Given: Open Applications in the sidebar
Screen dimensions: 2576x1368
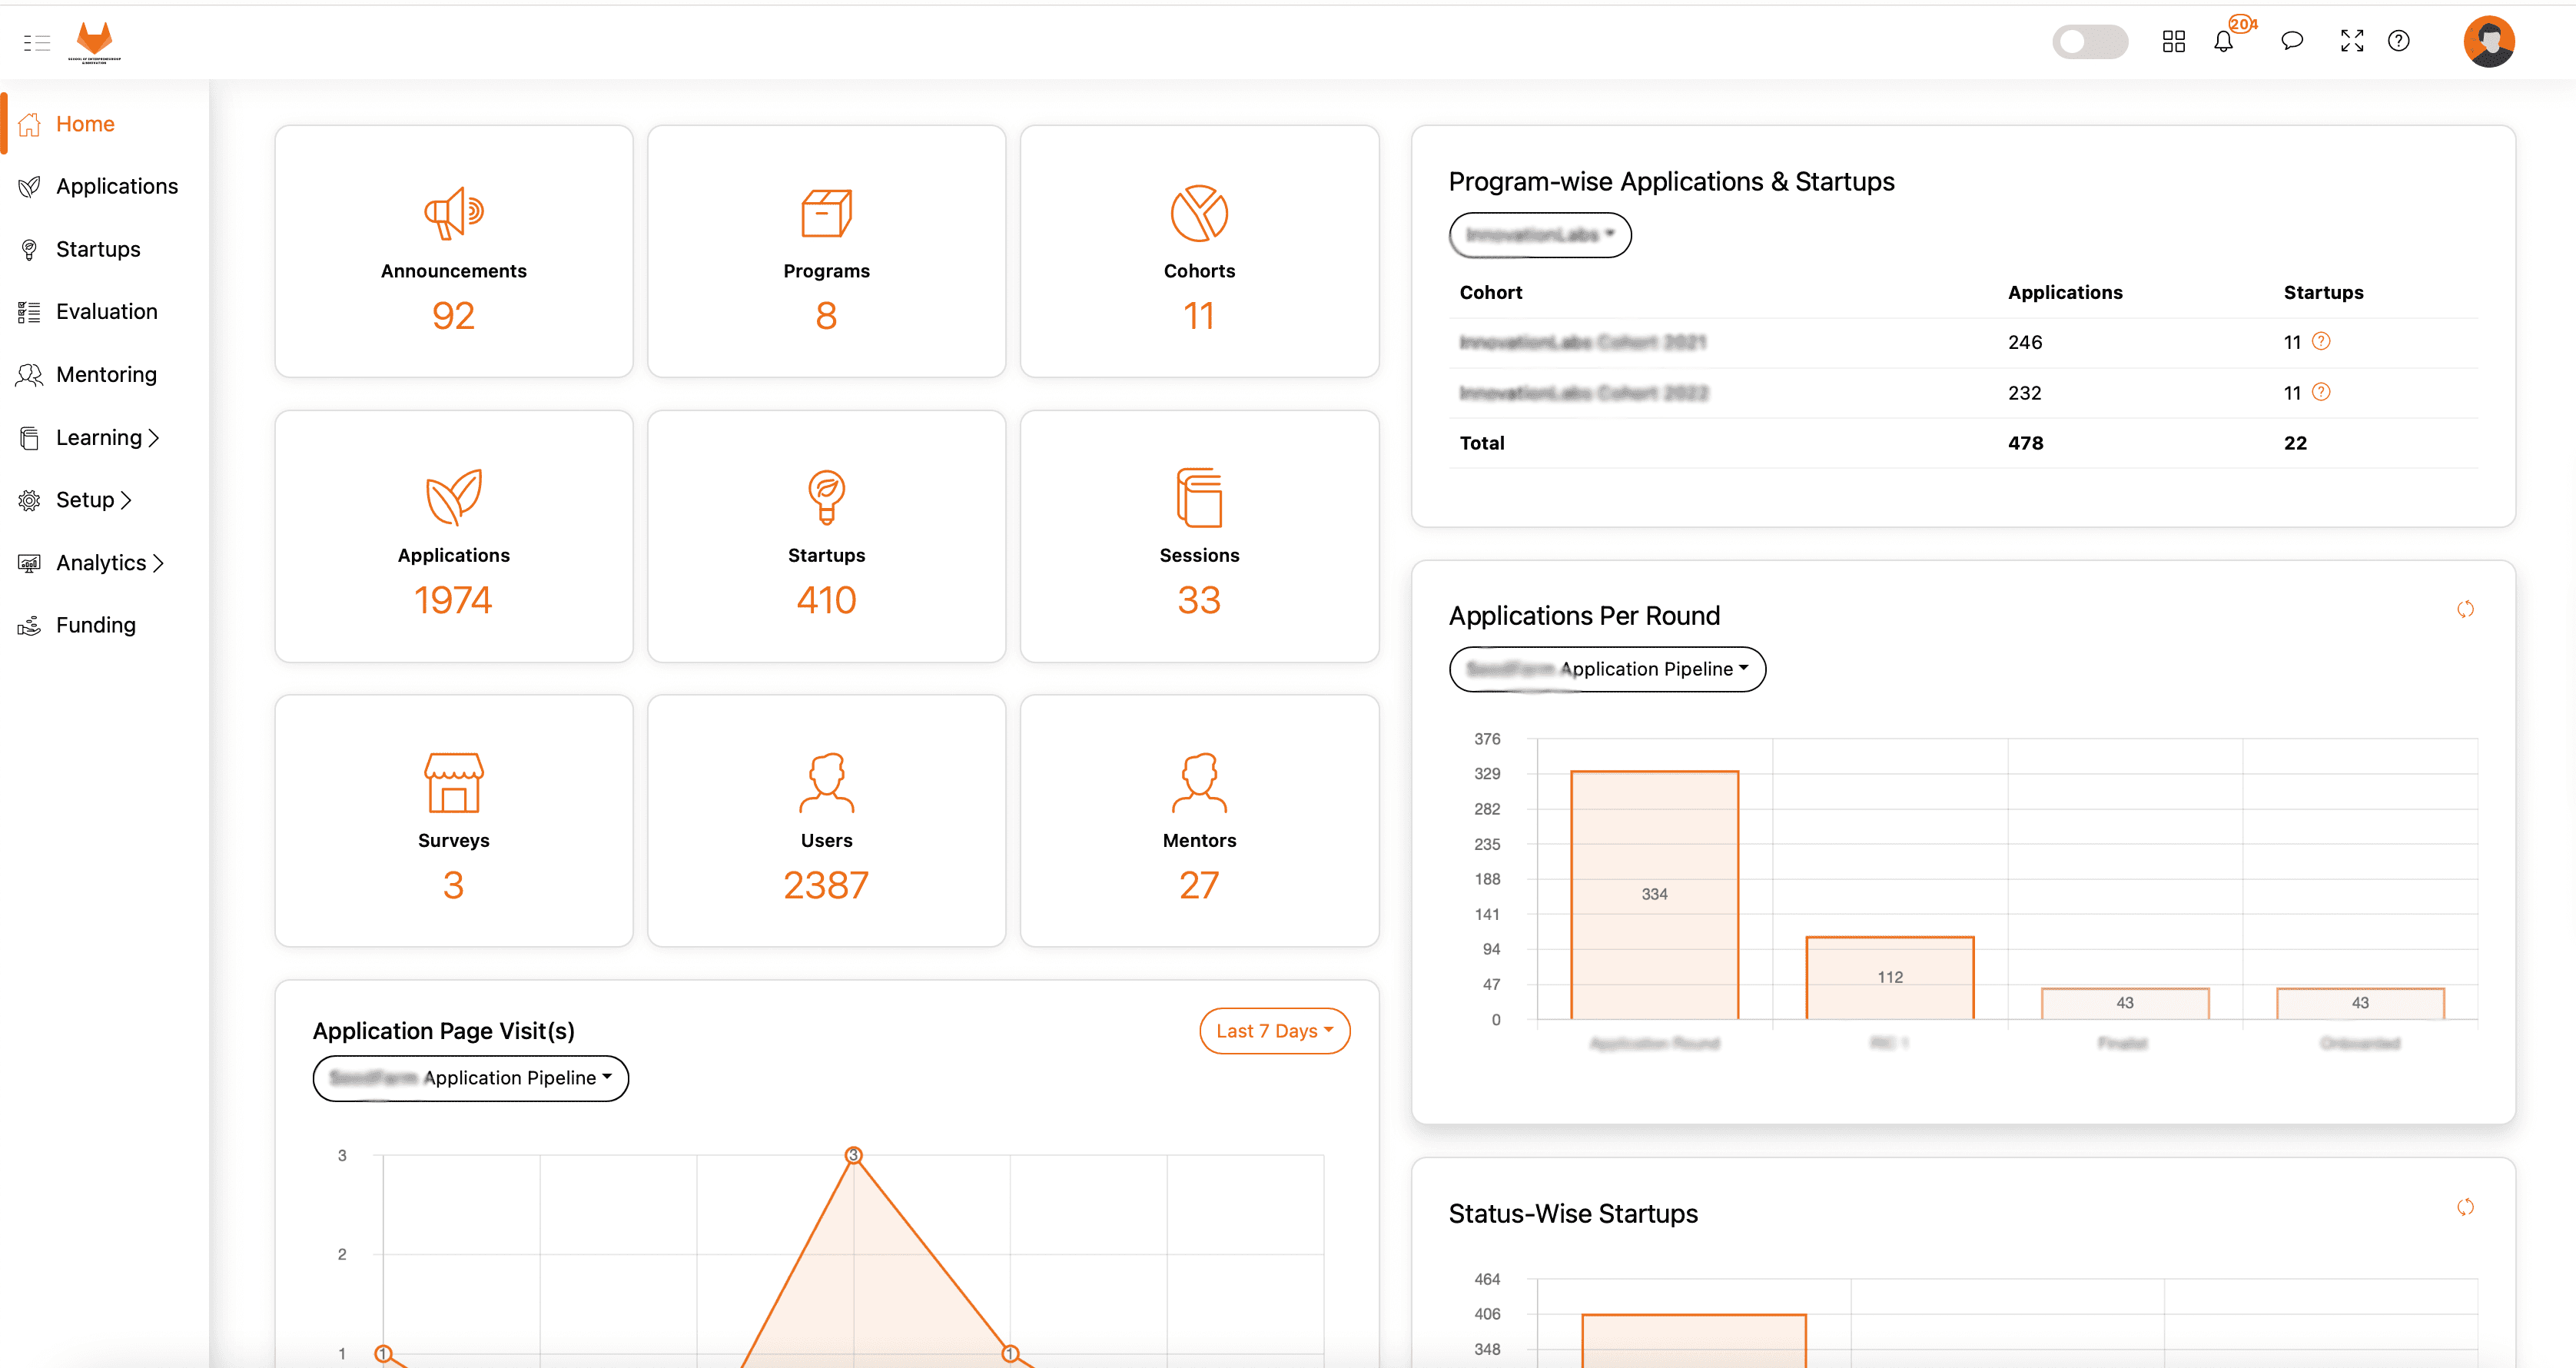Looking at the screenshot, I should [117, 186].
